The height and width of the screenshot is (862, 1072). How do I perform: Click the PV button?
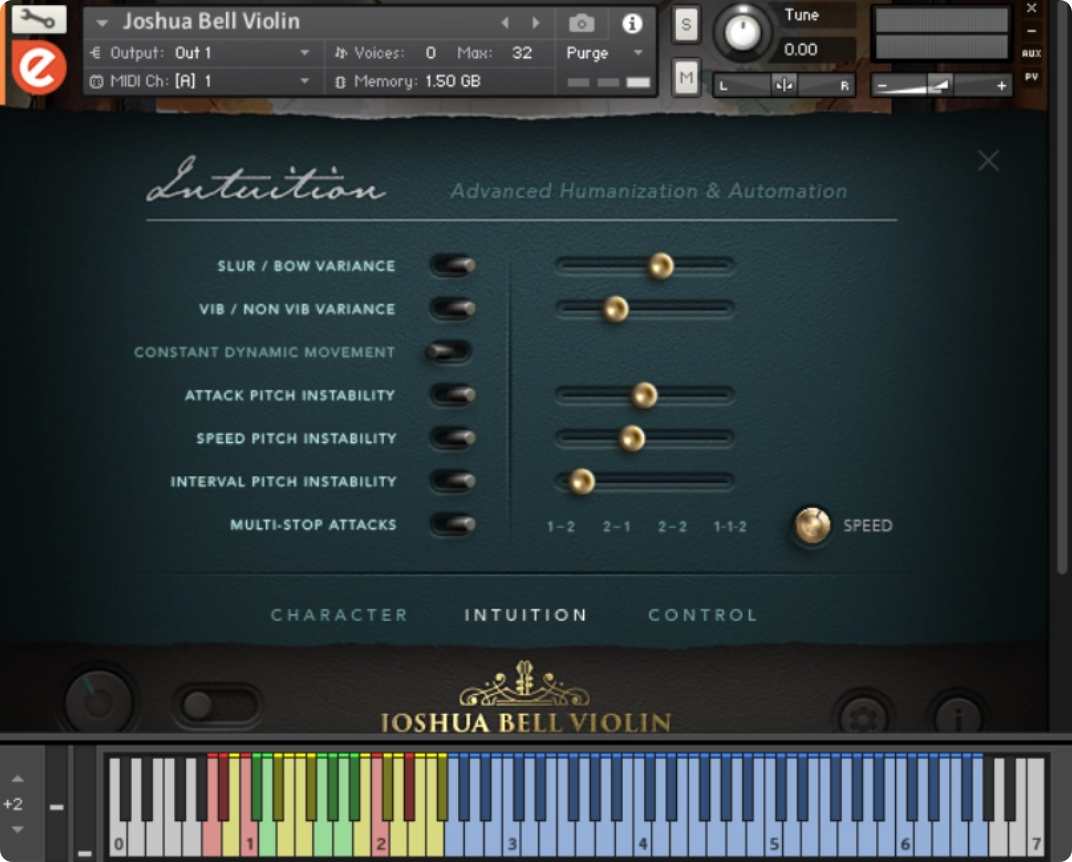(x=1032, y=77)
